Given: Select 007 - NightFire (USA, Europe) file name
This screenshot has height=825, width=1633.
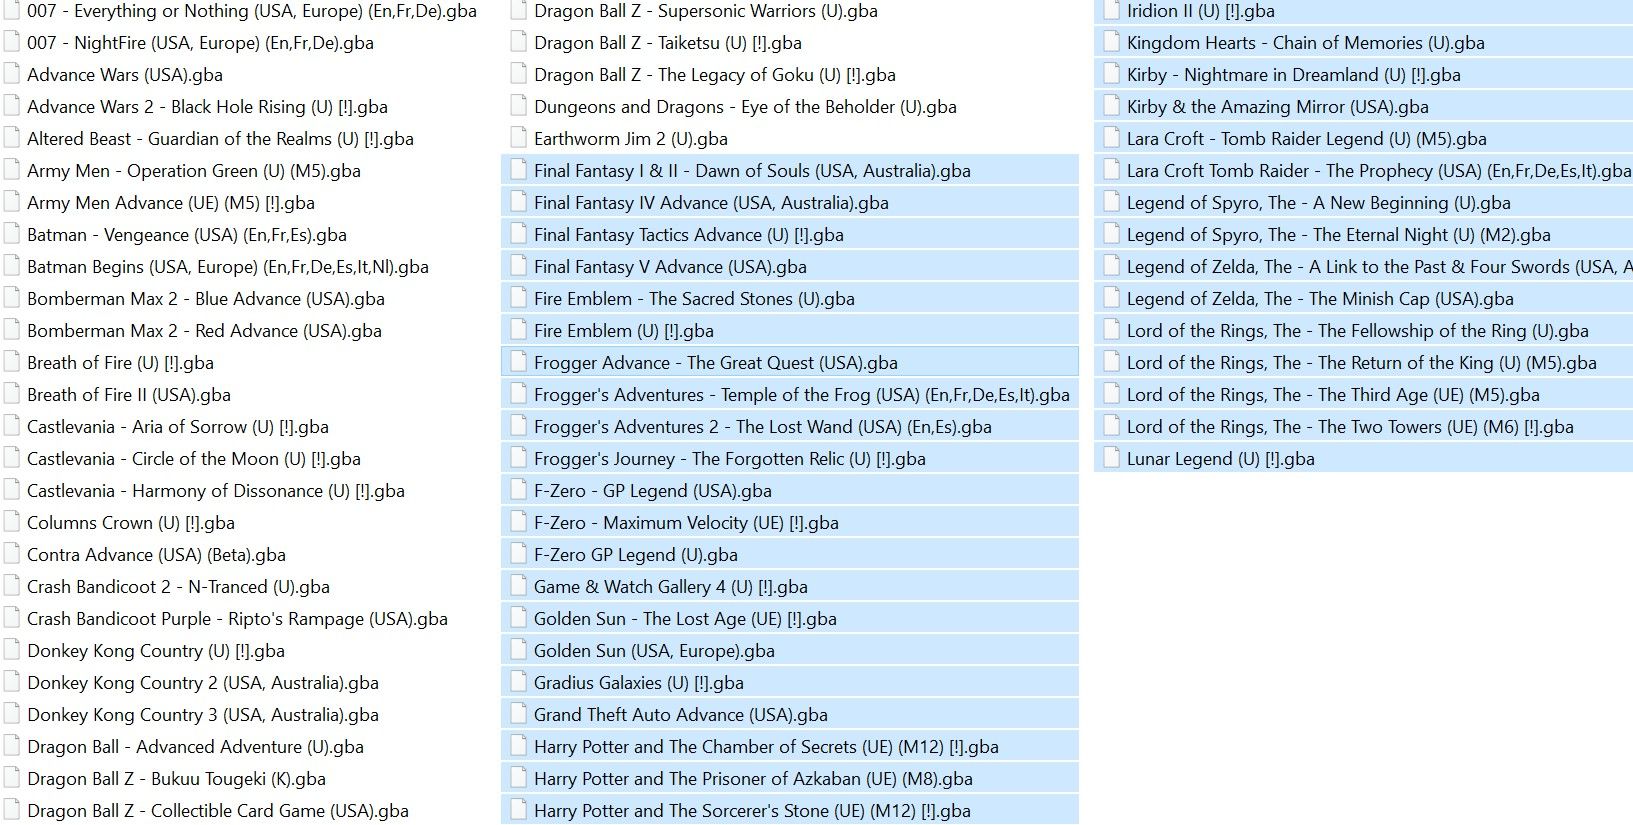Looking at the screenshot, I should point(200,43).
